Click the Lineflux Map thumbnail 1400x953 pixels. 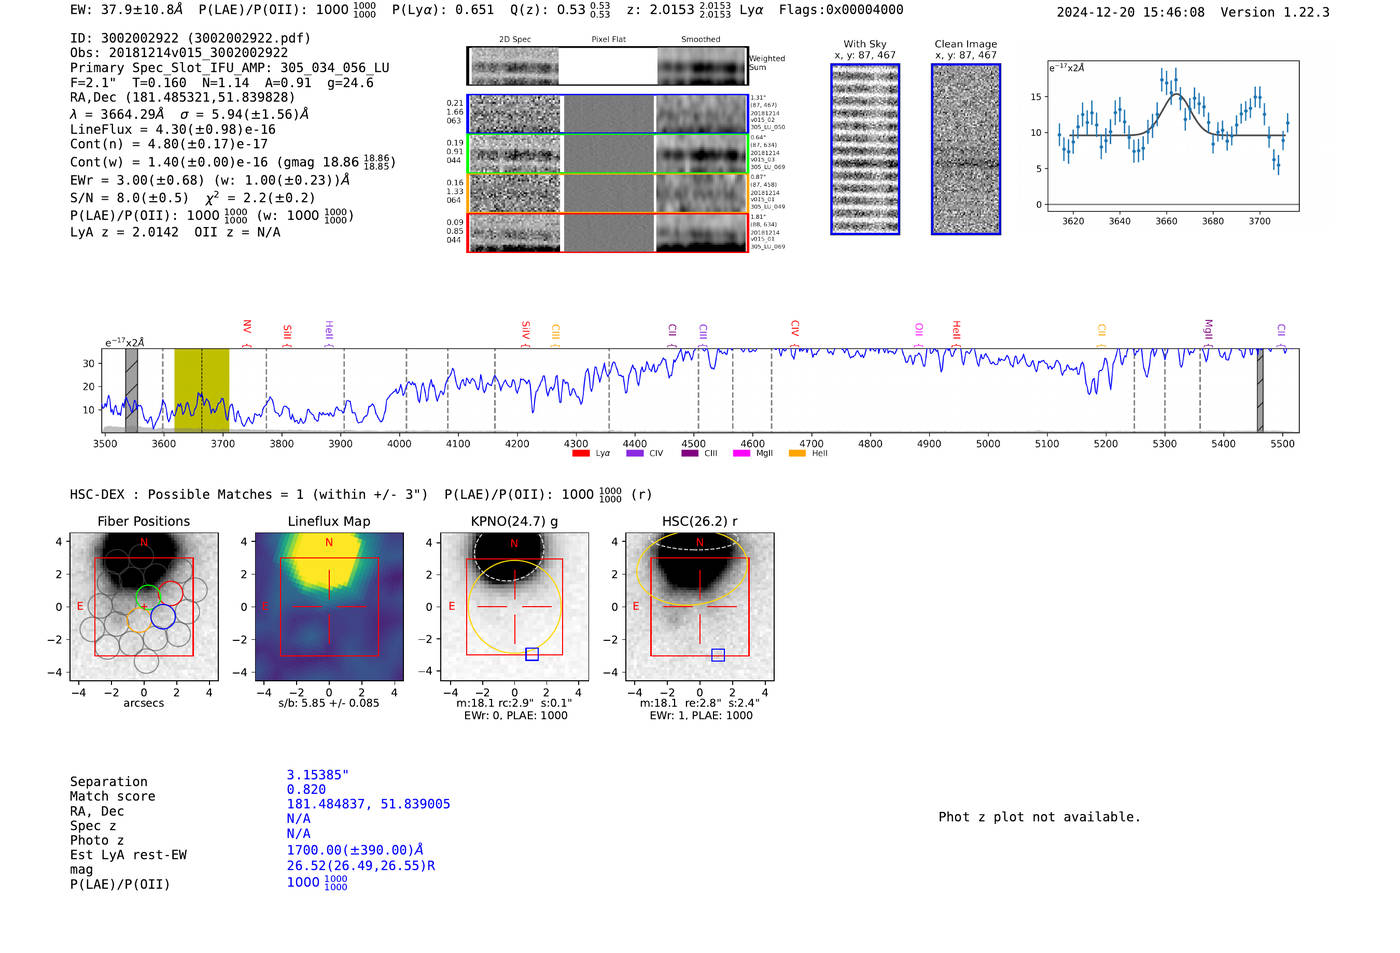[329, 607]
